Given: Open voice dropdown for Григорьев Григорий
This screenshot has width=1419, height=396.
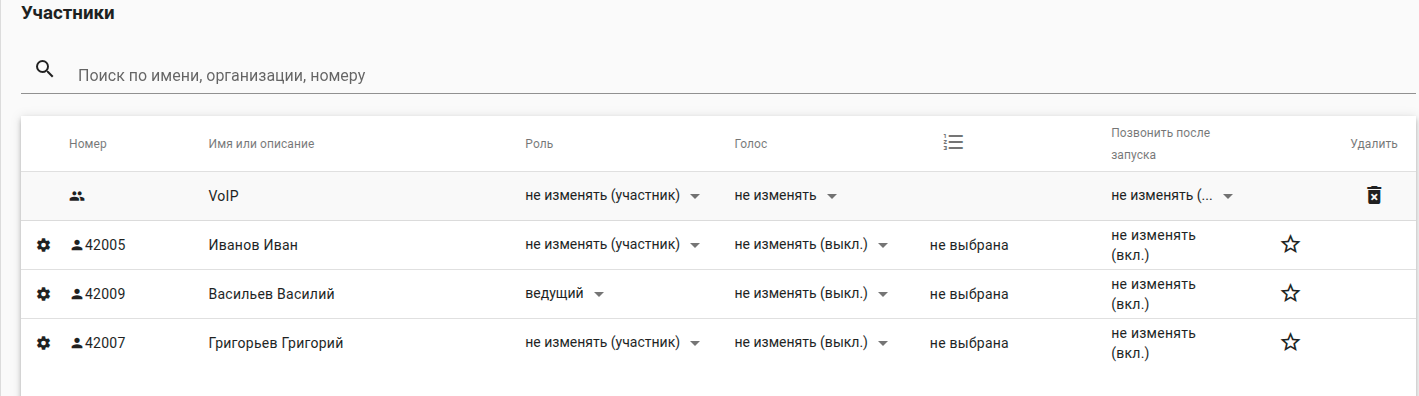Looking at the screenshot, I should 812,343.
